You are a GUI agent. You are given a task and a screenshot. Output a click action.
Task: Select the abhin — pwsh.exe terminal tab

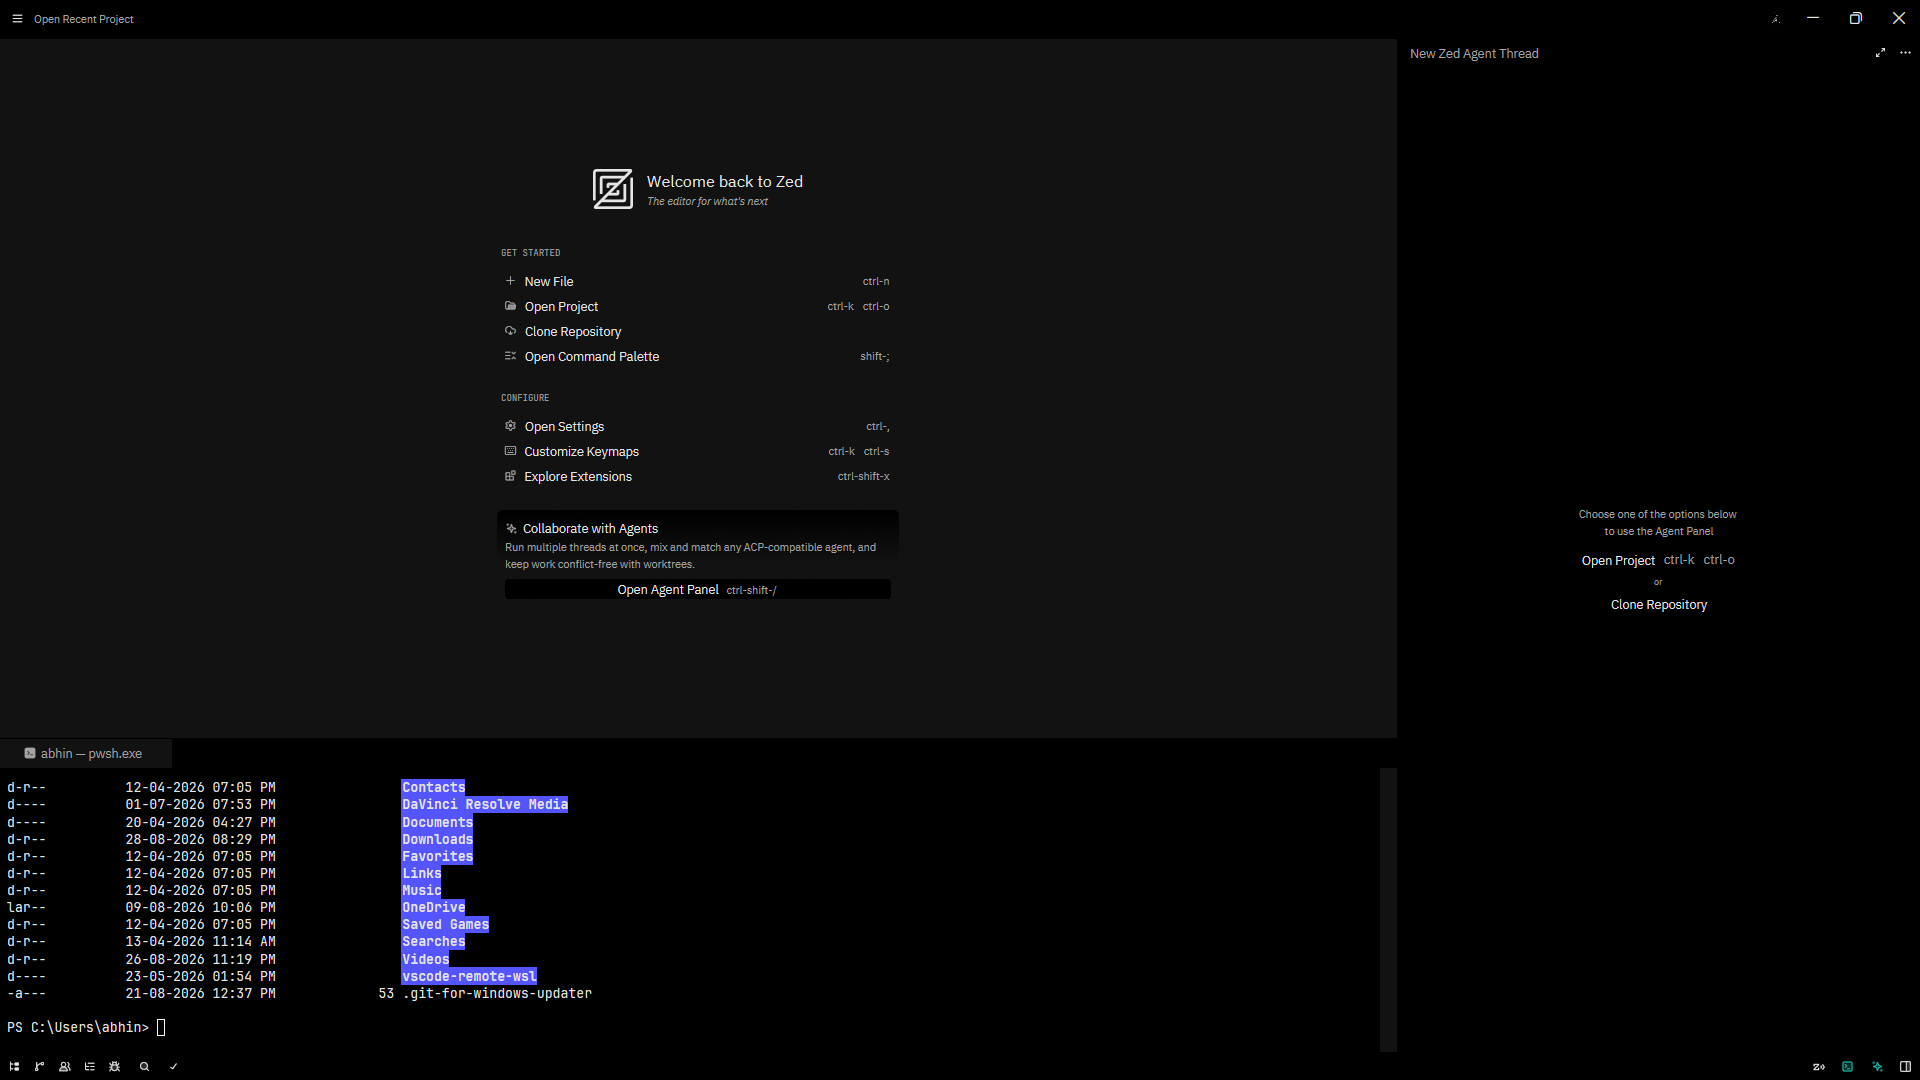pos(85,754)
